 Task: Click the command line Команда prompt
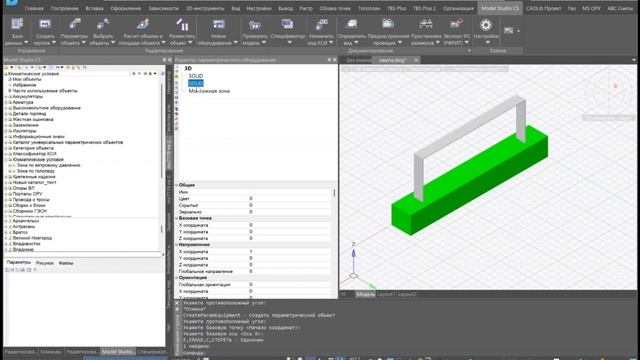194,353
